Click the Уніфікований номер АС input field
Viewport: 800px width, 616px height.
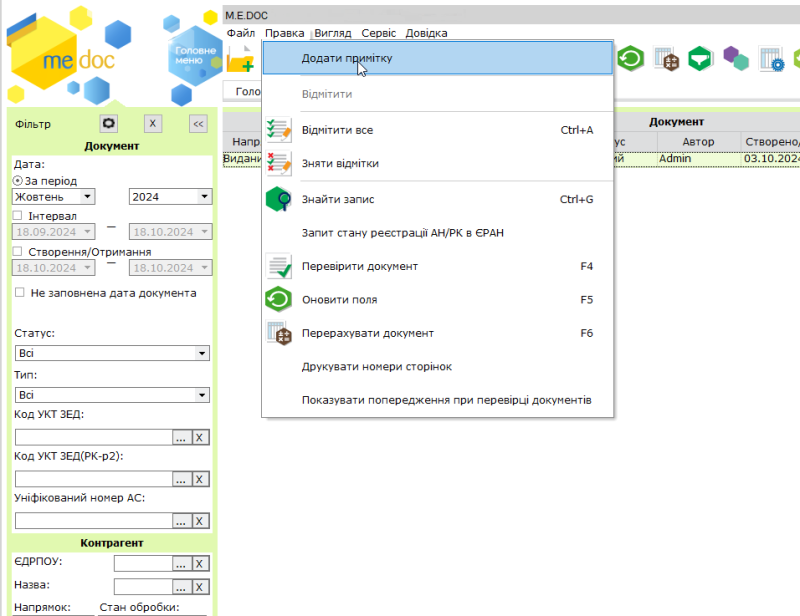pyautogui.click(x=94, y=521)
